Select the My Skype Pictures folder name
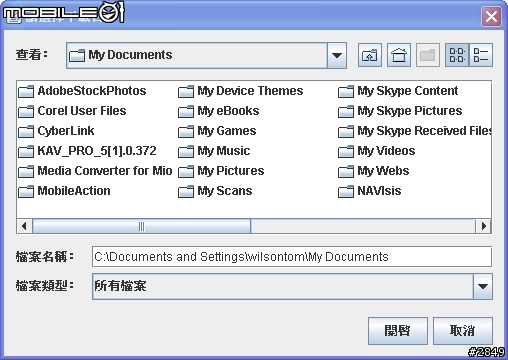The width and height of the screenshot is (508, 360). click(410, 111)
